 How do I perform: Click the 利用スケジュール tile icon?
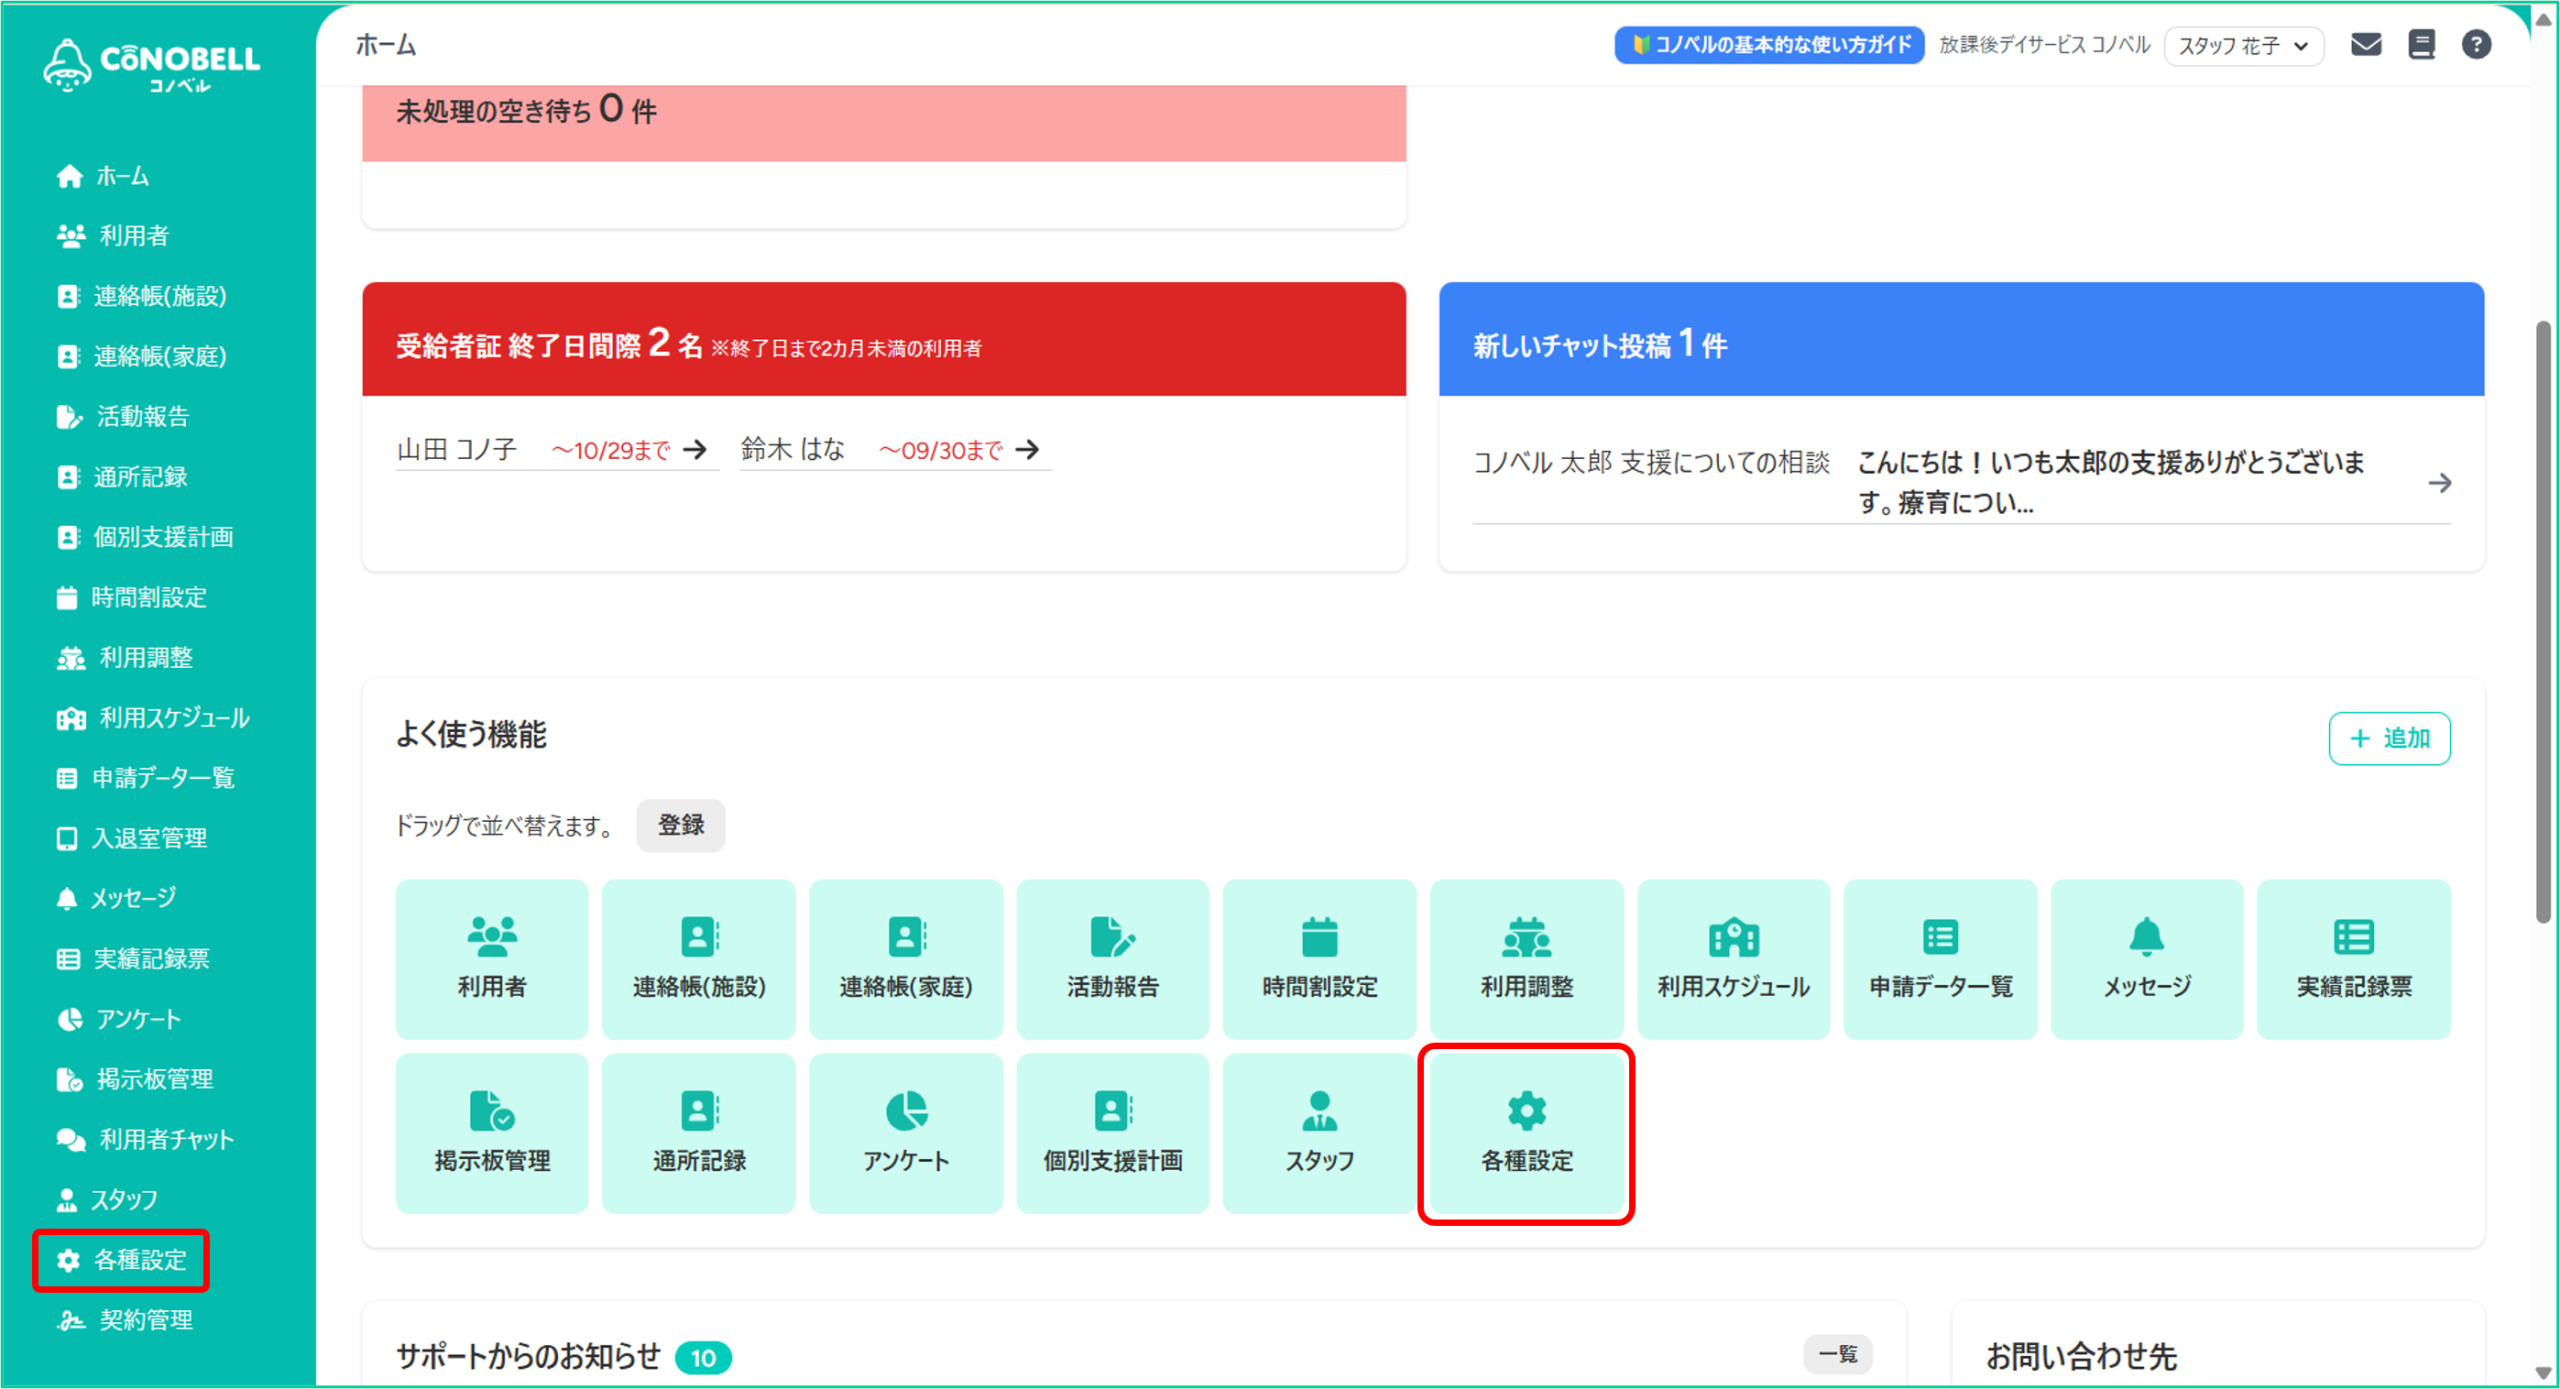(1733, 938)
